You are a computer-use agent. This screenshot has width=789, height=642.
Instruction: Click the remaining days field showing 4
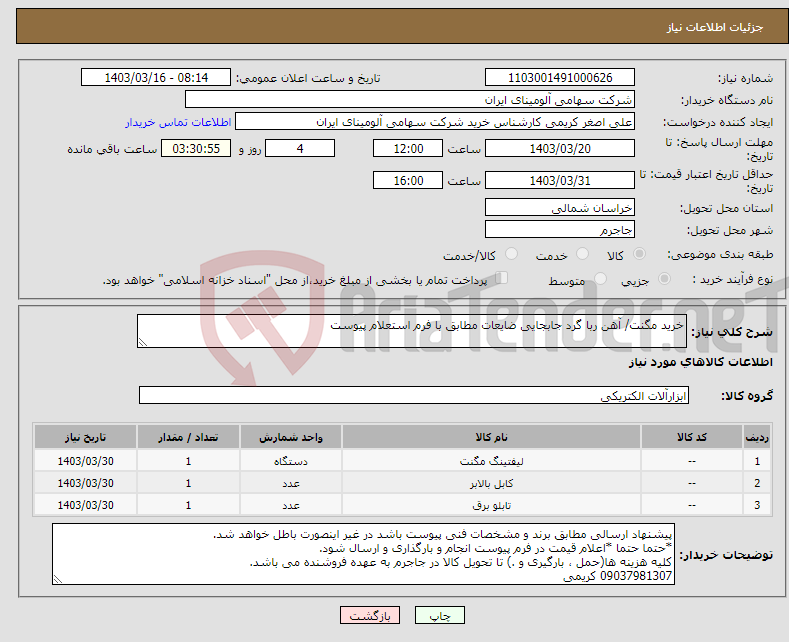click(300, 148)
